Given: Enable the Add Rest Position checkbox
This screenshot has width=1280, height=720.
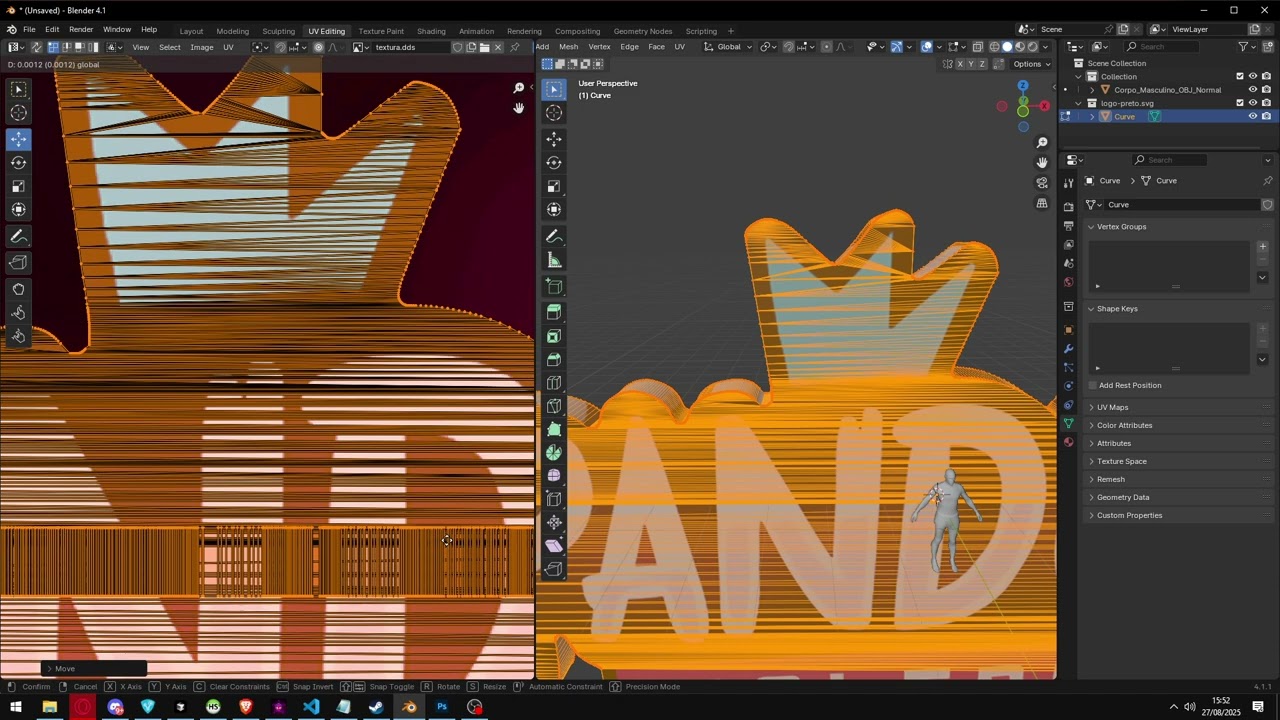Looking at the screenshot, I should 1092,385.
